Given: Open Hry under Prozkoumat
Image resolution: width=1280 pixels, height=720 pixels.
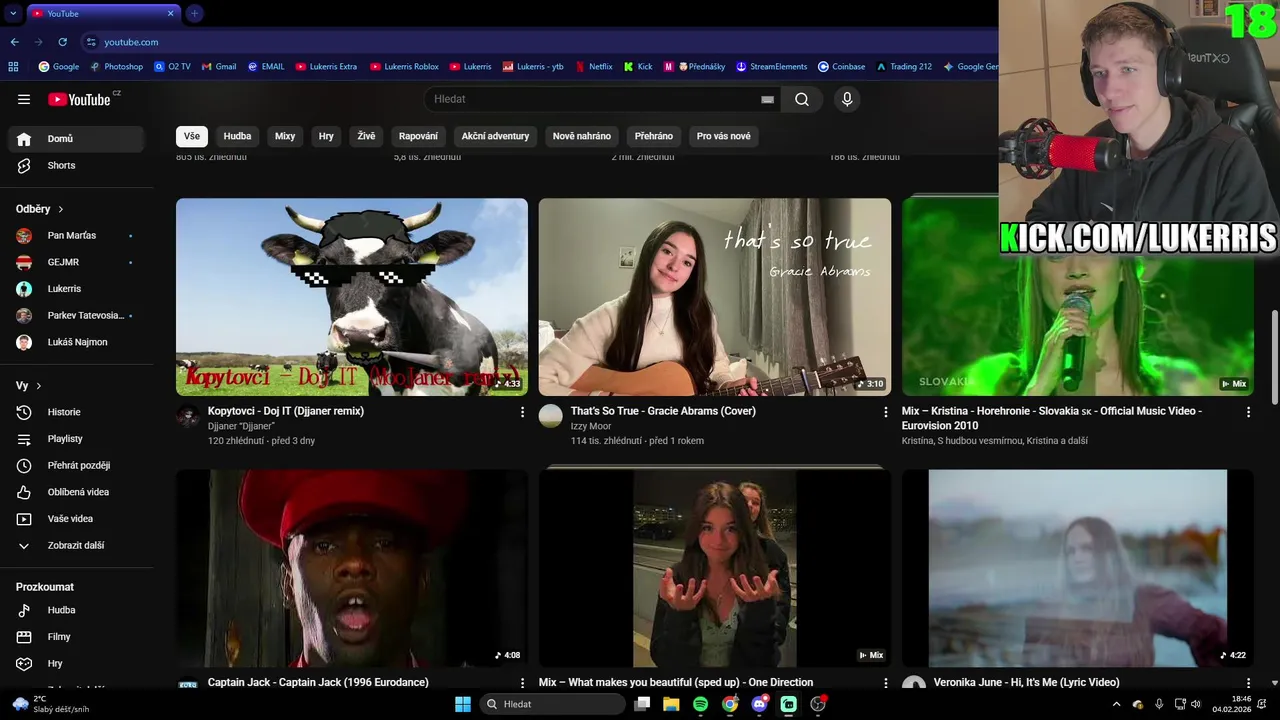Looking at the screenshot, I should [76, 663].
